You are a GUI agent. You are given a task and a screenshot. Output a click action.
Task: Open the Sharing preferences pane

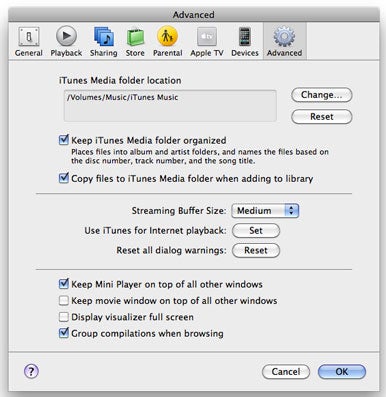104,41
